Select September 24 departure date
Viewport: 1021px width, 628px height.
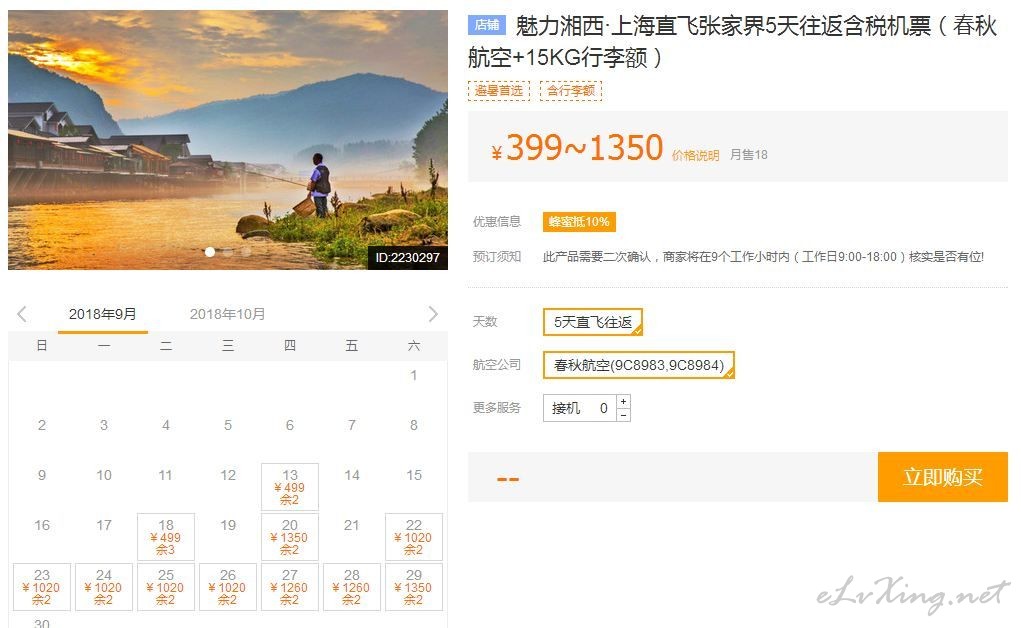104,587
